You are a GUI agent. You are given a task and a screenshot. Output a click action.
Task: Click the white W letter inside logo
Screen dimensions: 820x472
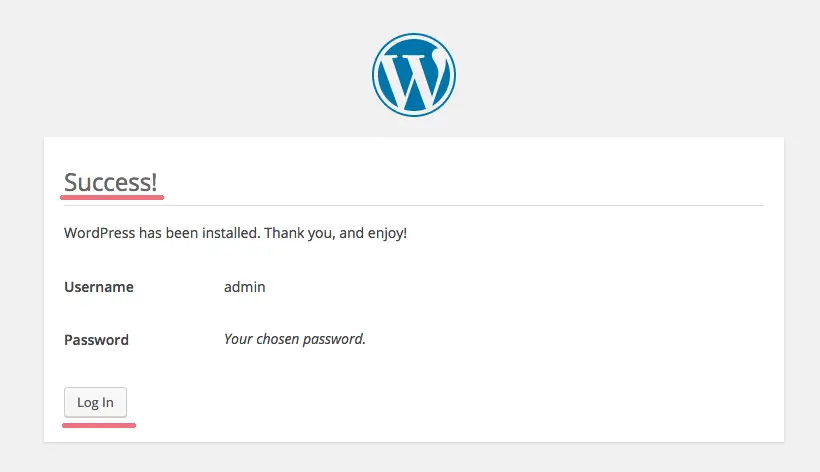coord(413,77)
